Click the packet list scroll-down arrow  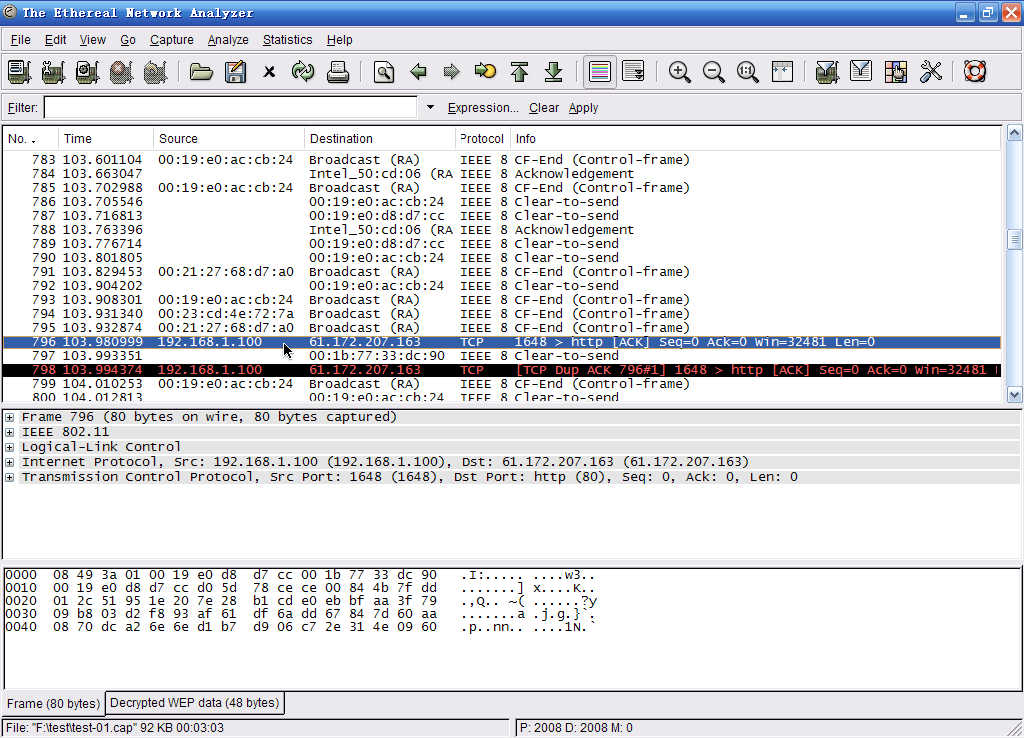click(x=1014, y=394)
